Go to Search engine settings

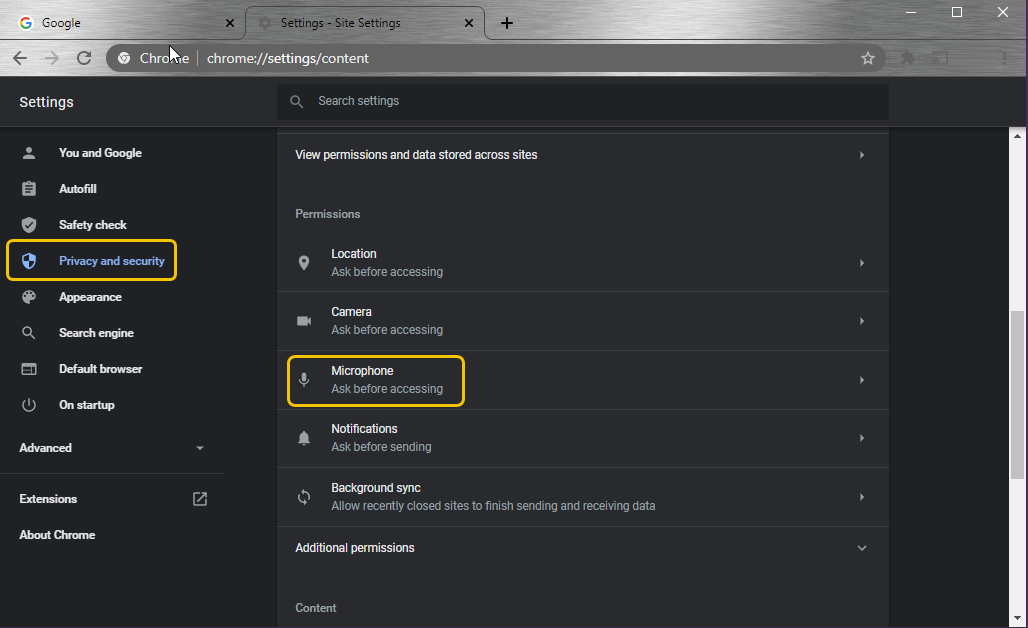pyautogui.click(x=96, y=333)
